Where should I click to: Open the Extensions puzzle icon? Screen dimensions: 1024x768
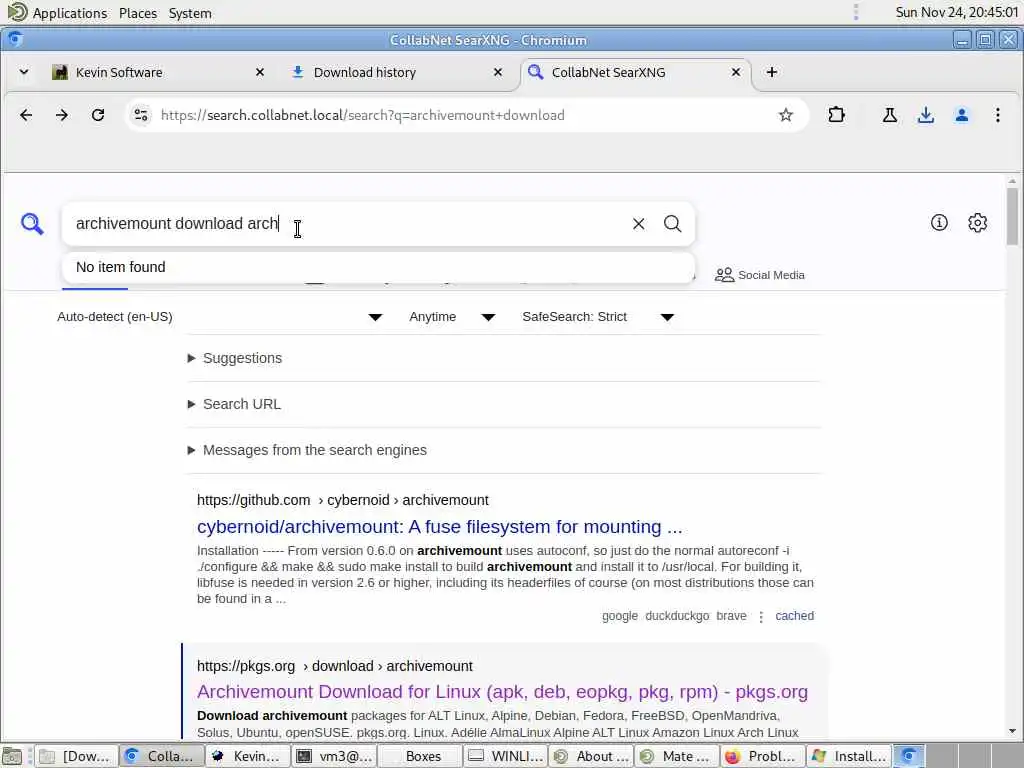pos(837,116)
